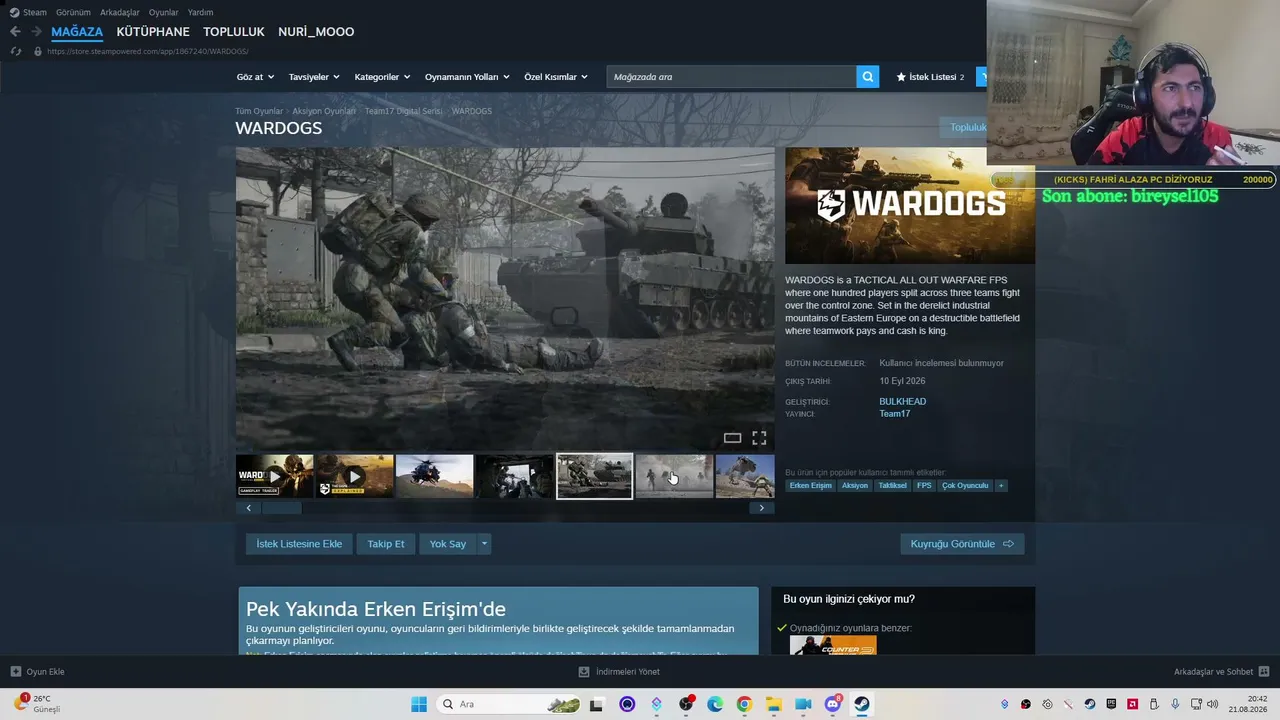Open OBS Studio from the taskbar
1280x720 pixels.
686,704
